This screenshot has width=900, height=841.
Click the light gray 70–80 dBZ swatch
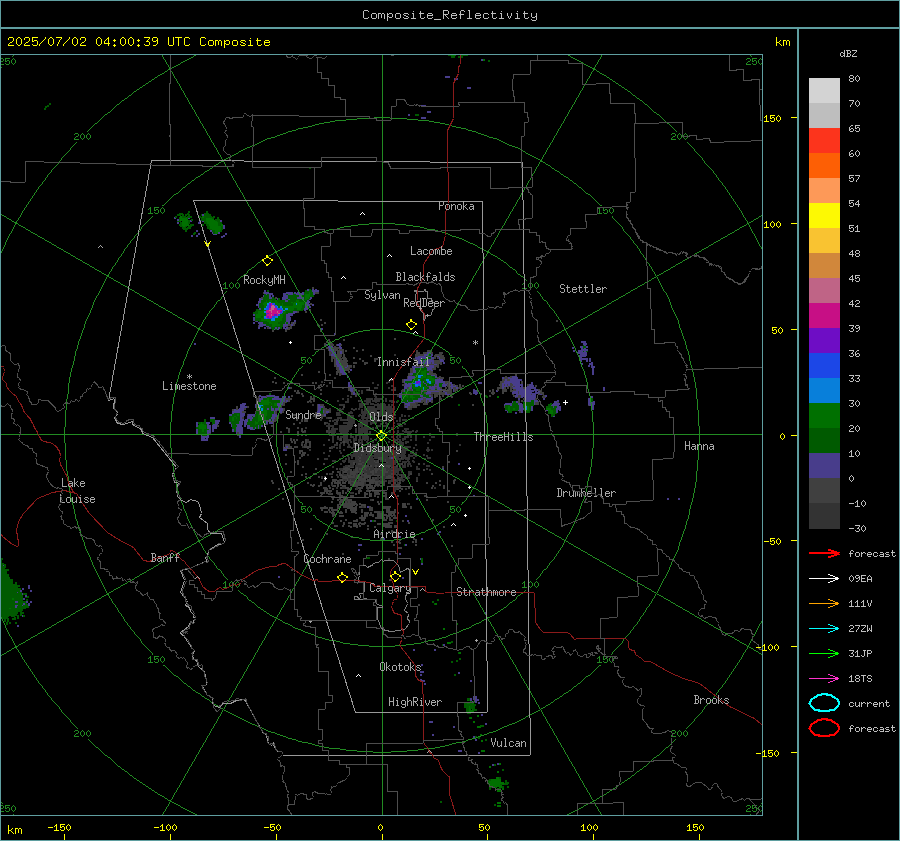824,91
